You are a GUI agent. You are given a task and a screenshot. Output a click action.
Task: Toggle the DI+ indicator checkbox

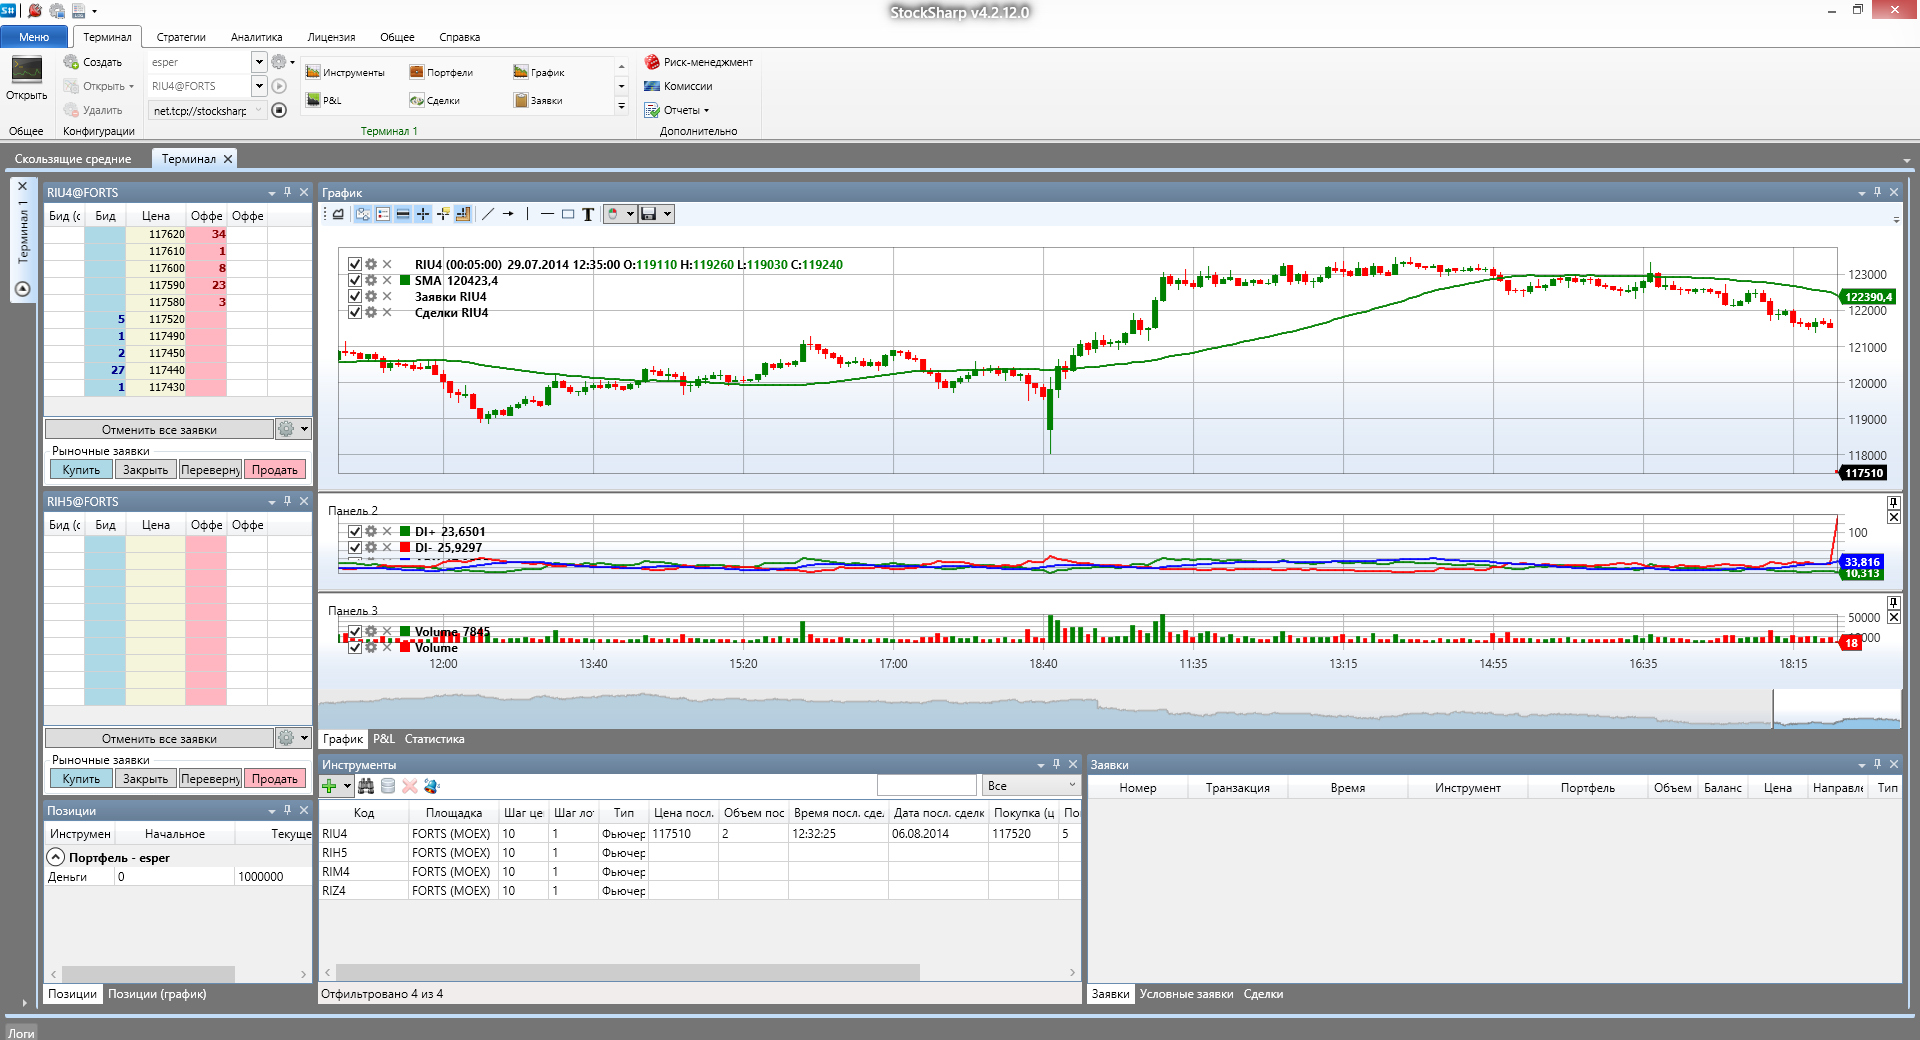pyautogui.click(x=355, y=532)
